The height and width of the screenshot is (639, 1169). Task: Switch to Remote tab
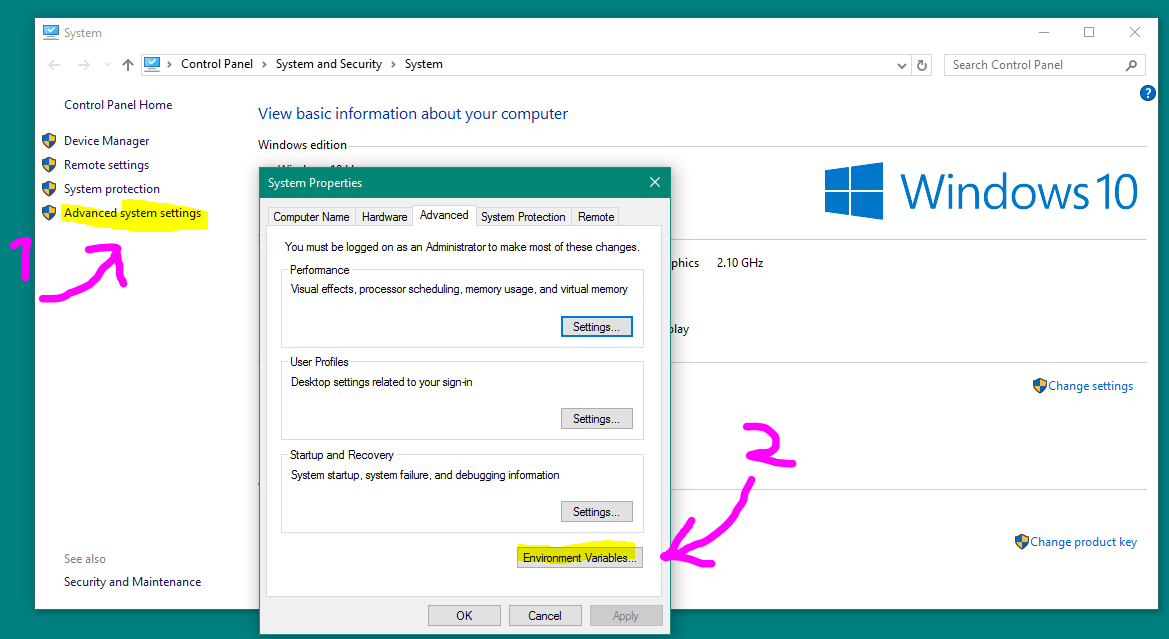tap(596, 217)
